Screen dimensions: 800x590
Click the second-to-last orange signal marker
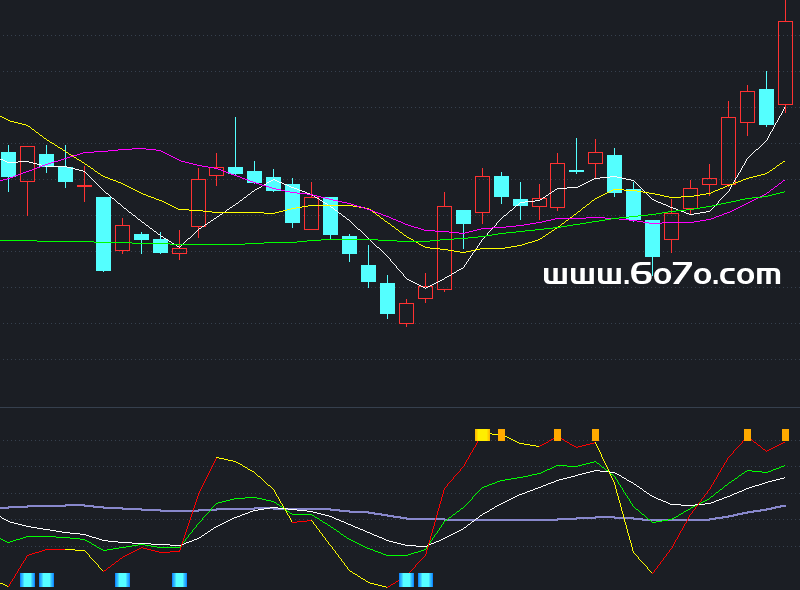pyautogui.click(x=747, y=435)
